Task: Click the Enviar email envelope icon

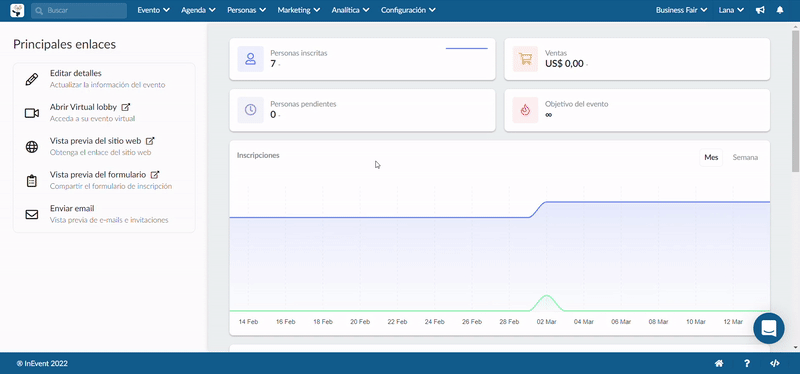Action: point(32,215)
